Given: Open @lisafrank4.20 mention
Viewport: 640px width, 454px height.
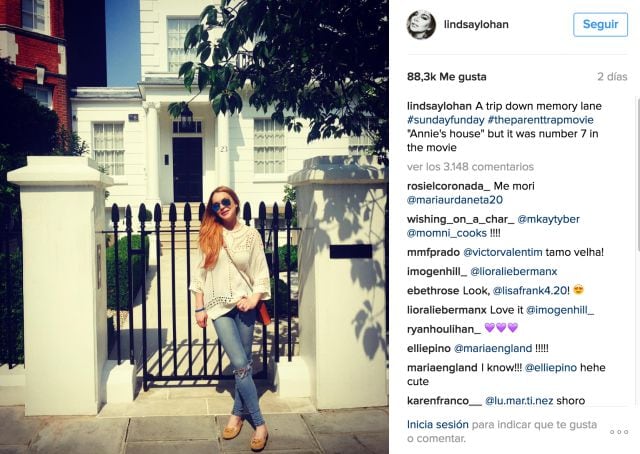Looking at the screenshot, I should [530, 291].
